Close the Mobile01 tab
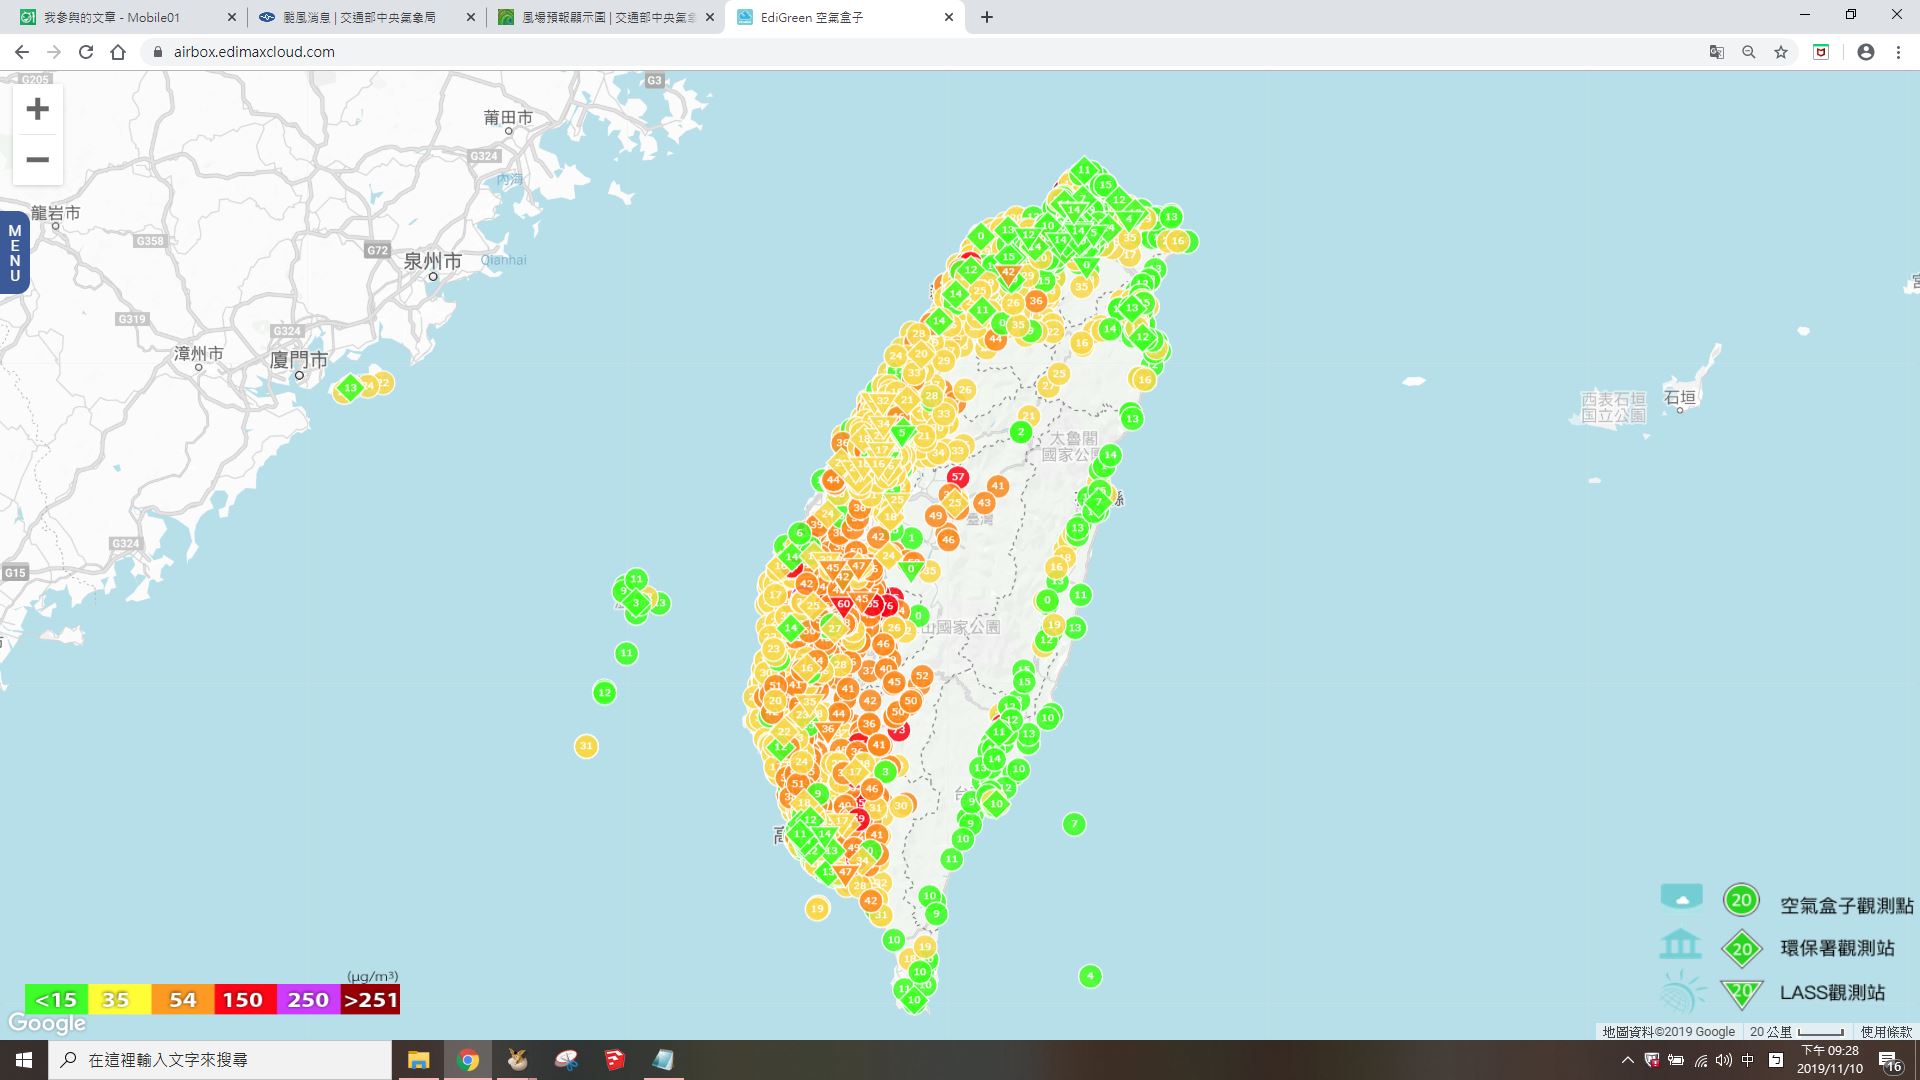The image size is (1920, 1080). coord(231,17)
